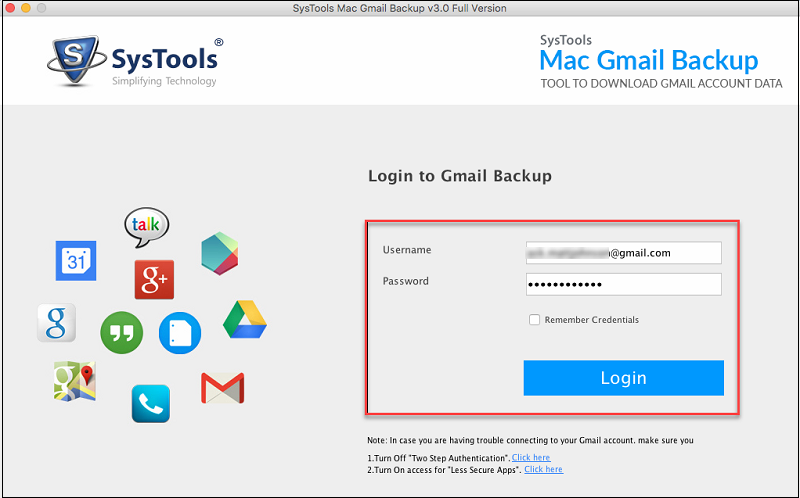
Task: Click the SysTools shield logo
Action: (x=77, y=61)
